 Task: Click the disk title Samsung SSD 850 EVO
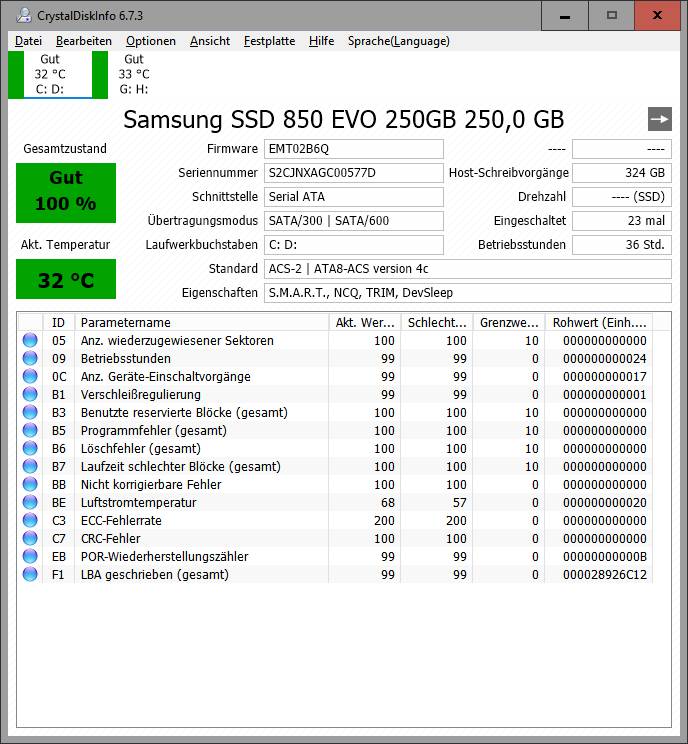click(x=344, y=119)
